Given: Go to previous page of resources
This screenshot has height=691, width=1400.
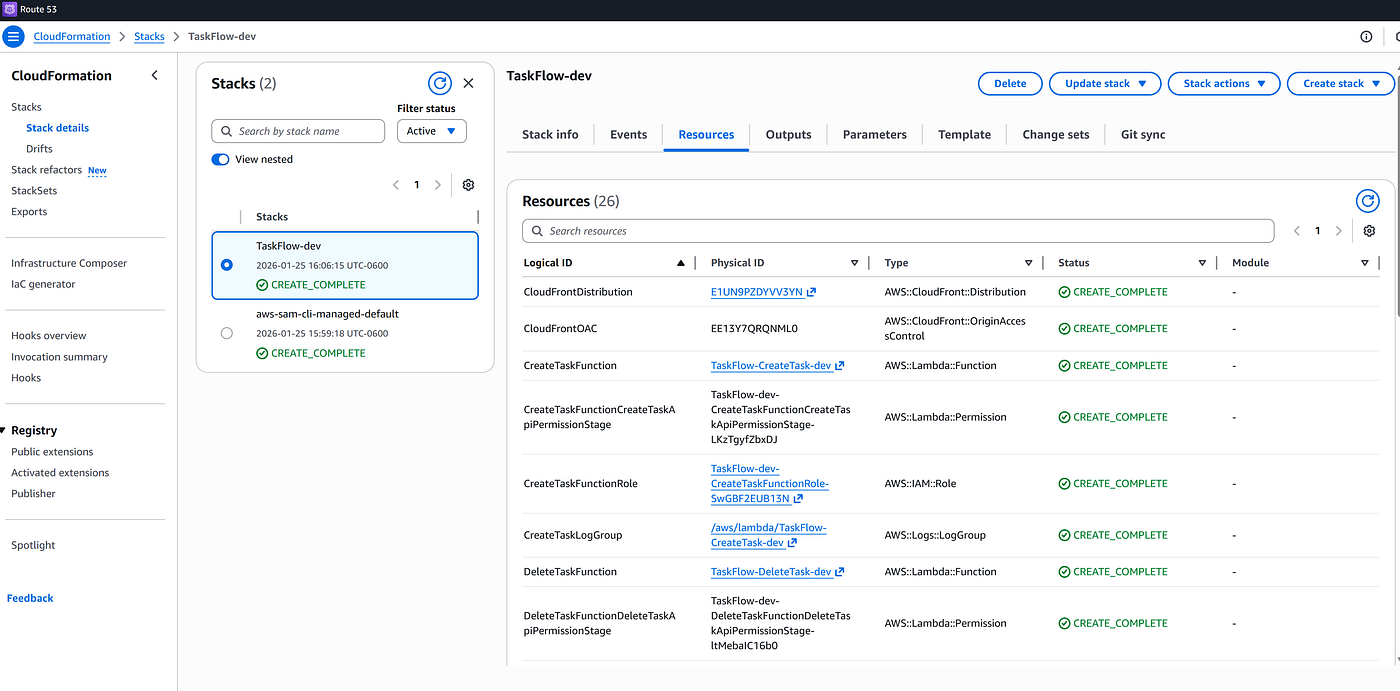Looking at the screenshot, I should pyautogui.click(x=1297, y=231).
